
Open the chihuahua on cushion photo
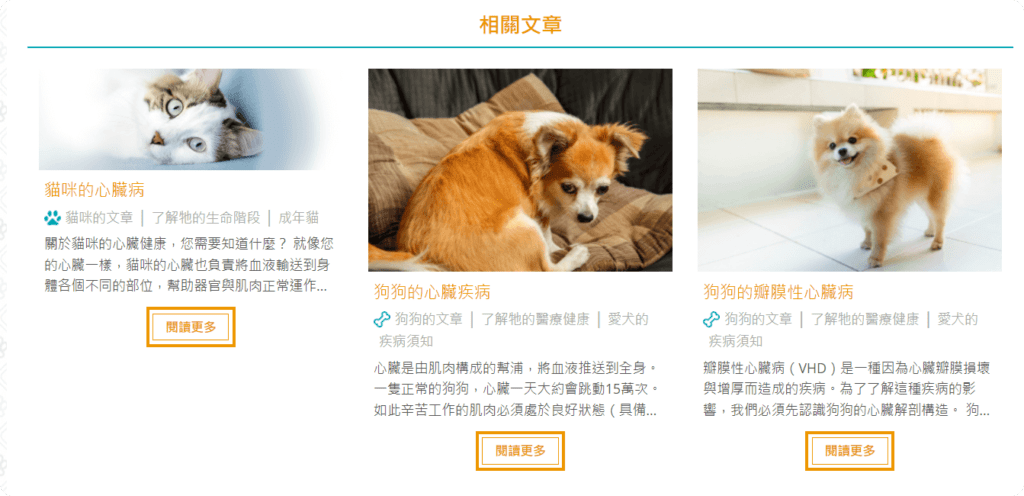click(520, 170)
